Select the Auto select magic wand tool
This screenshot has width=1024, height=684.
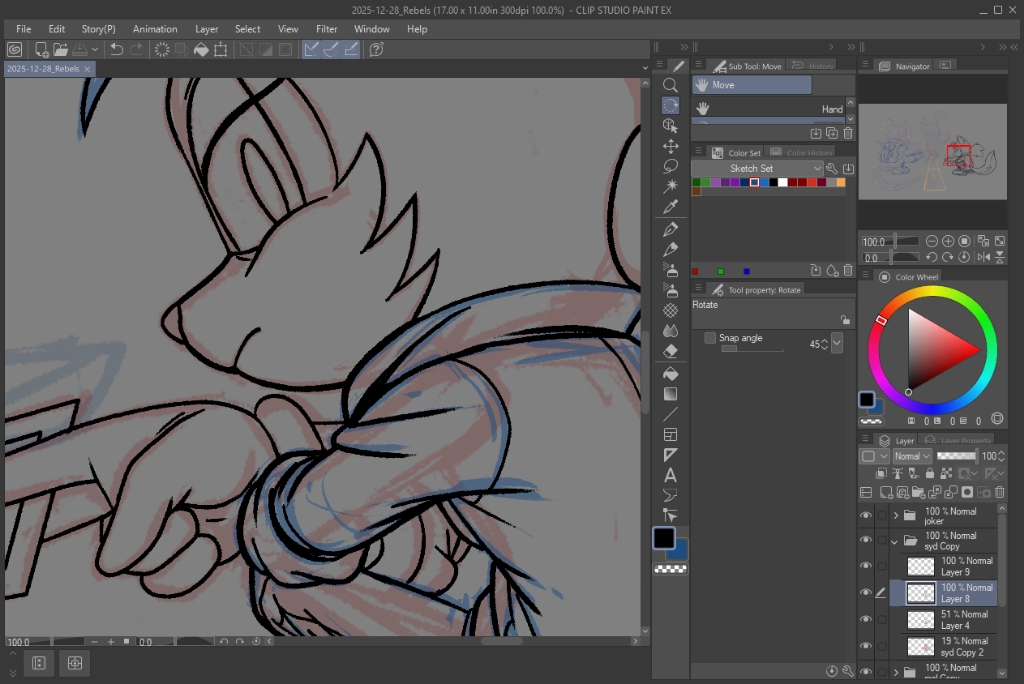pos(670,187)
